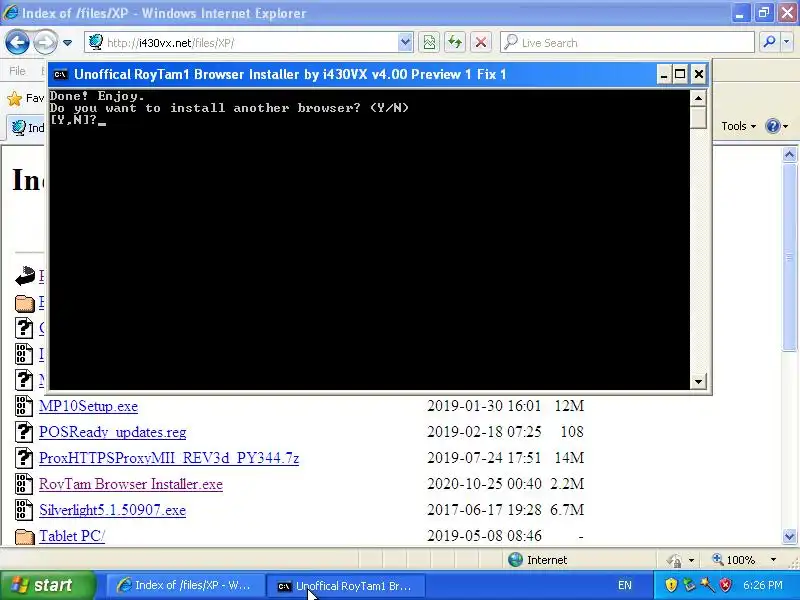Click the Safely Remove Hardware tray icon

(x=689, y=585)
